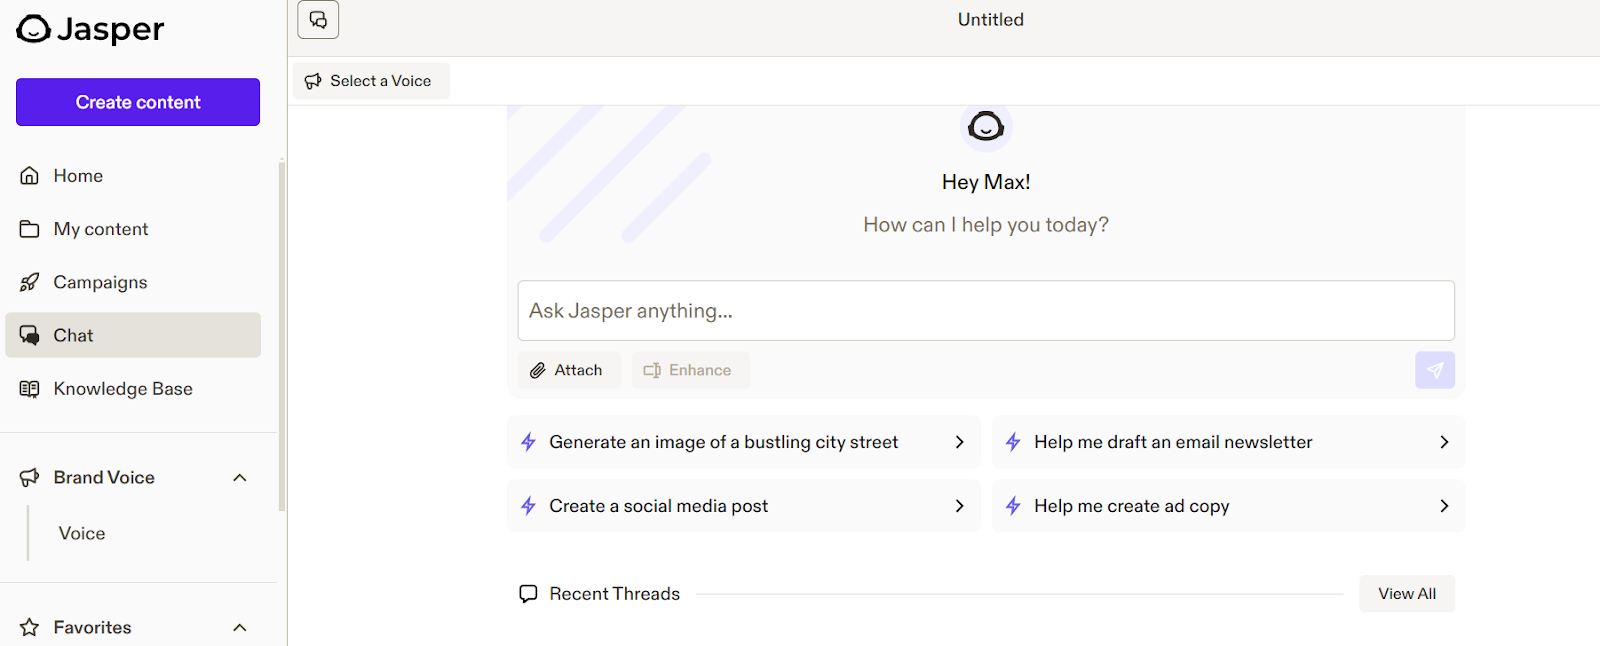Click View All recent threads

(x=1407, y=594)
